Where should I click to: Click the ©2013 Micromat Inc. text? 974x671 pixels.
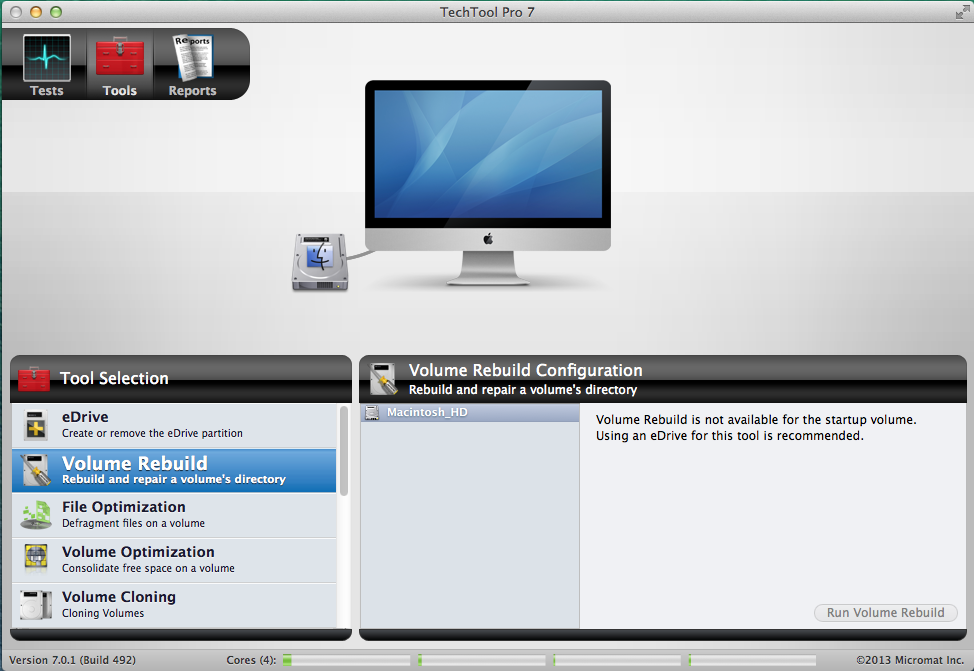pyautogui.click(x=910, y=660)
